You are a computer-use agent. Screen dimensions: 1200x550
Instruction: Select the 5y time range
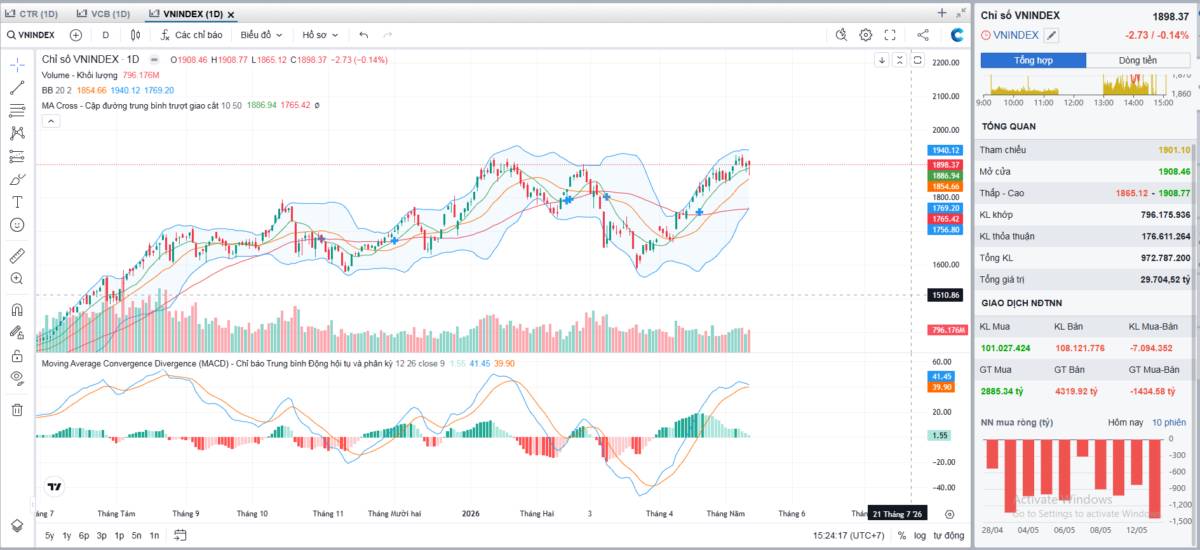(50, 536)
